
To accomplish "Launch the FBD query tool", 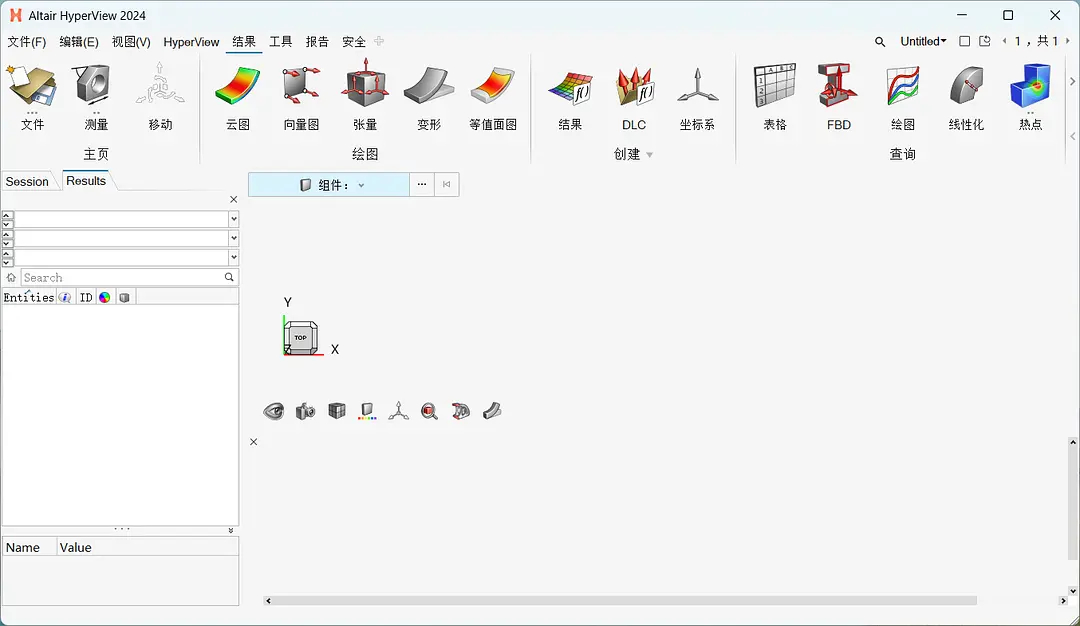I will 838,96.
